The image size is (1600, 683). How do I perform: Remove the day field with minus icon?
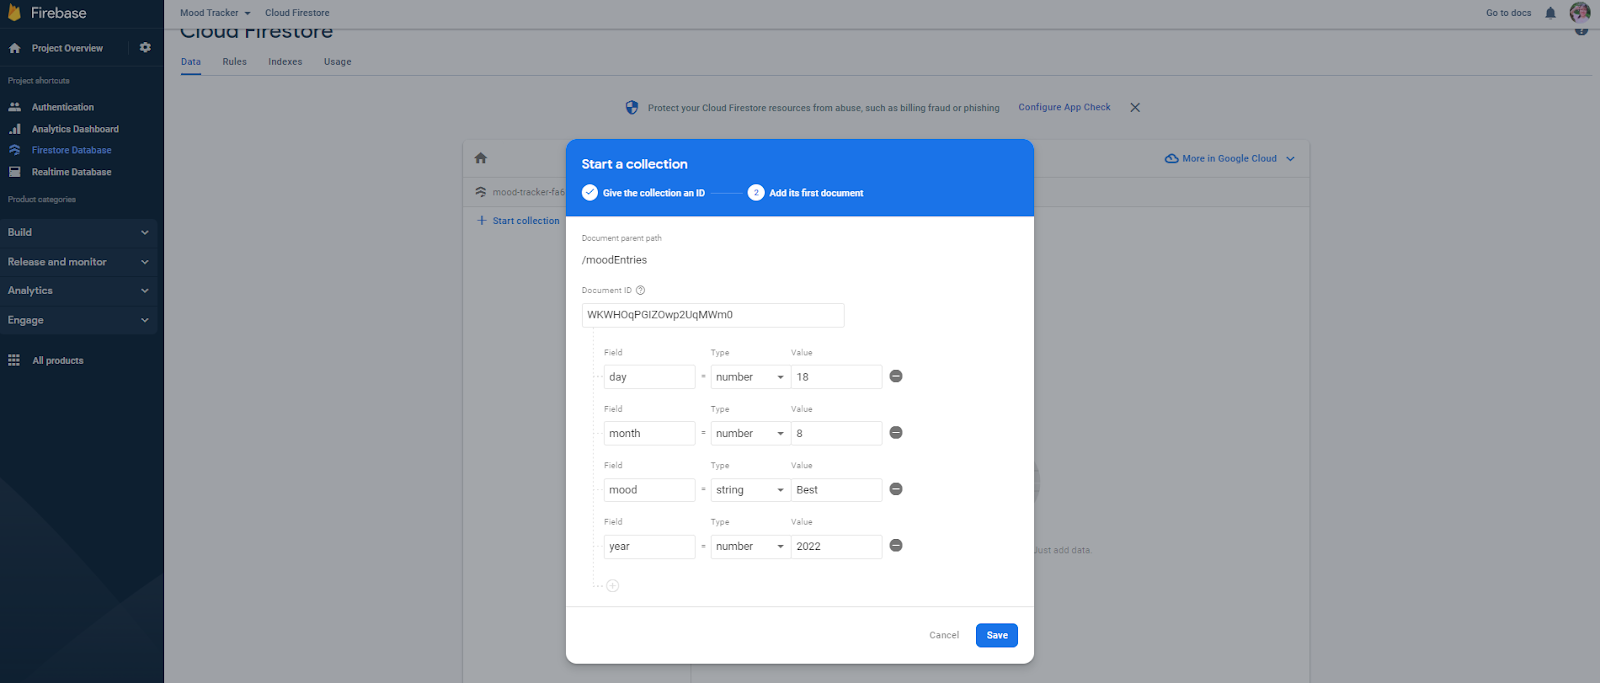point(896,376)
